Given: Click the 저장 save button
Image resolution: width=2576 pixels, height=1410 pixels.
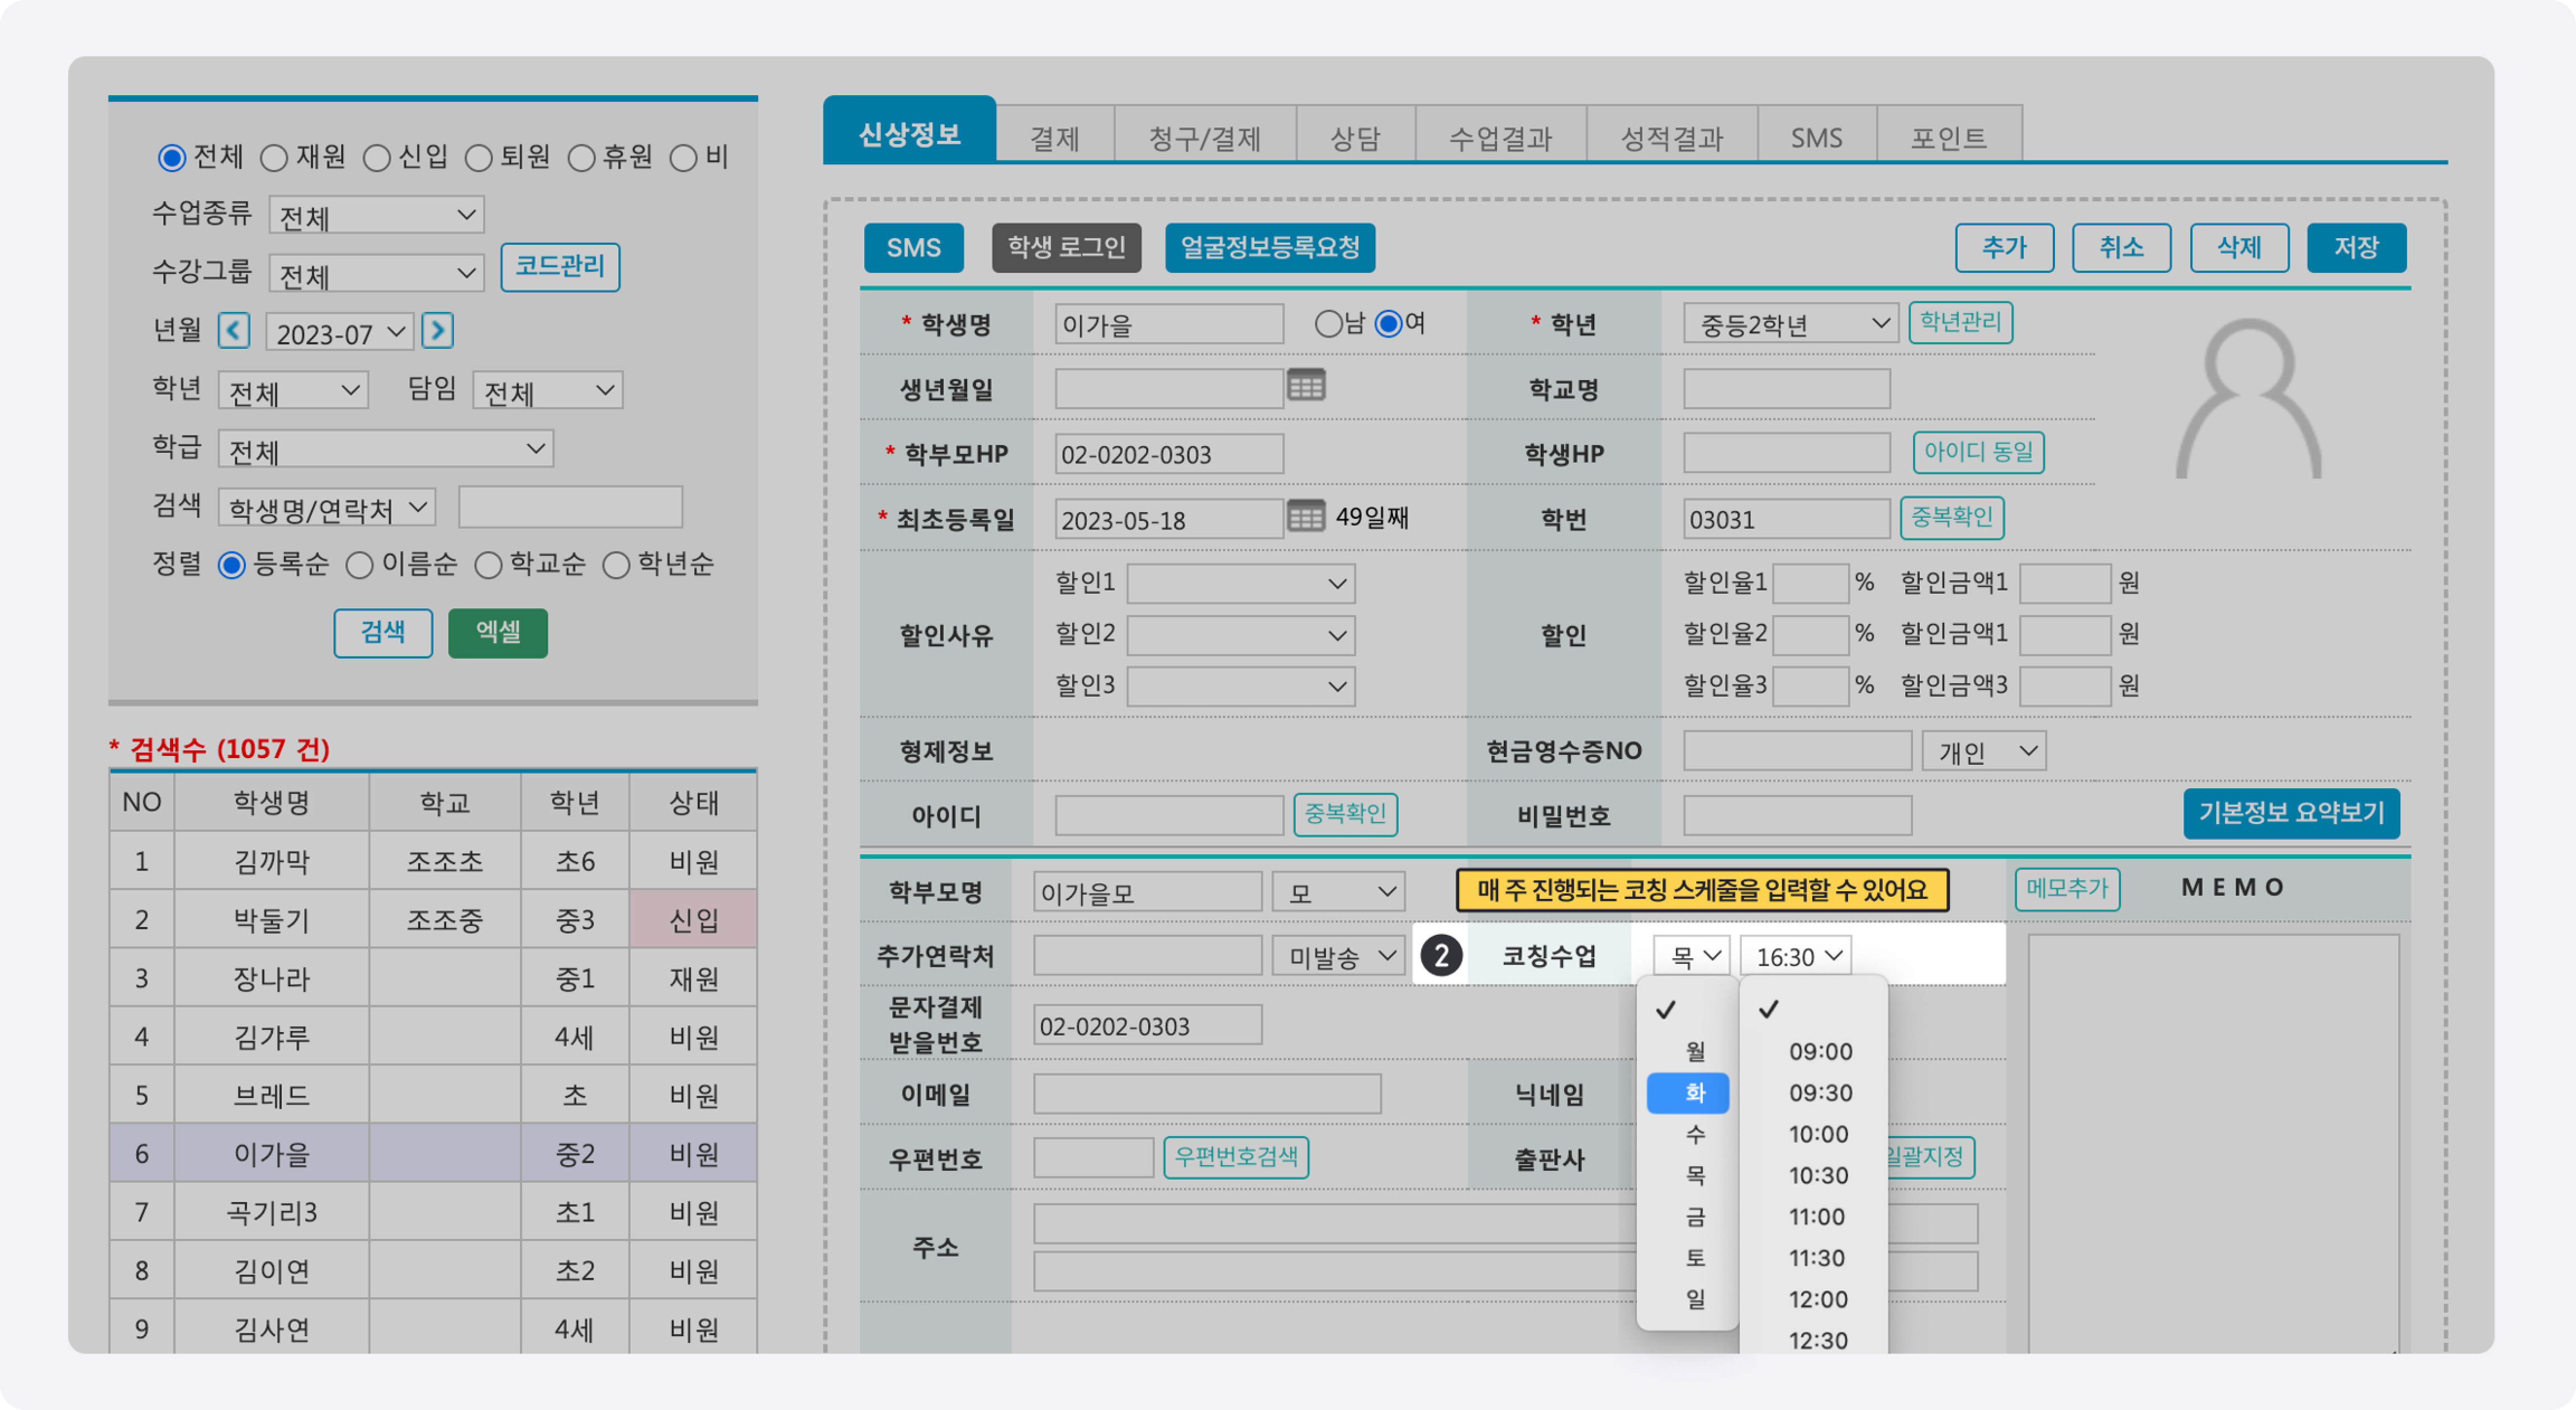Looking at the screenshot, I should coord(2356,248).
